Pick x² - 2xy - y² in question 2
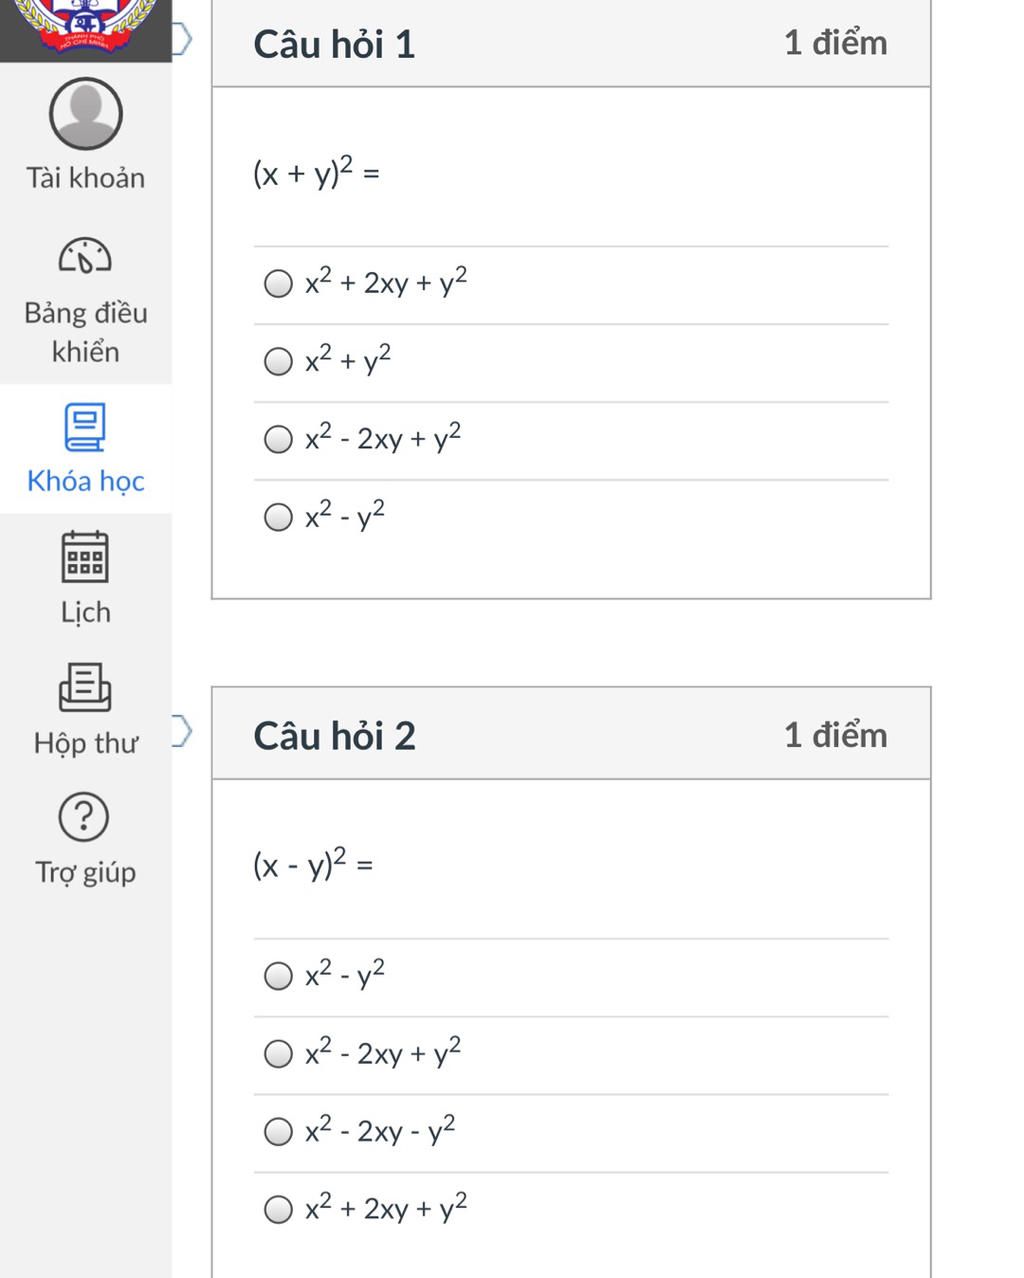 (278, 1132)
